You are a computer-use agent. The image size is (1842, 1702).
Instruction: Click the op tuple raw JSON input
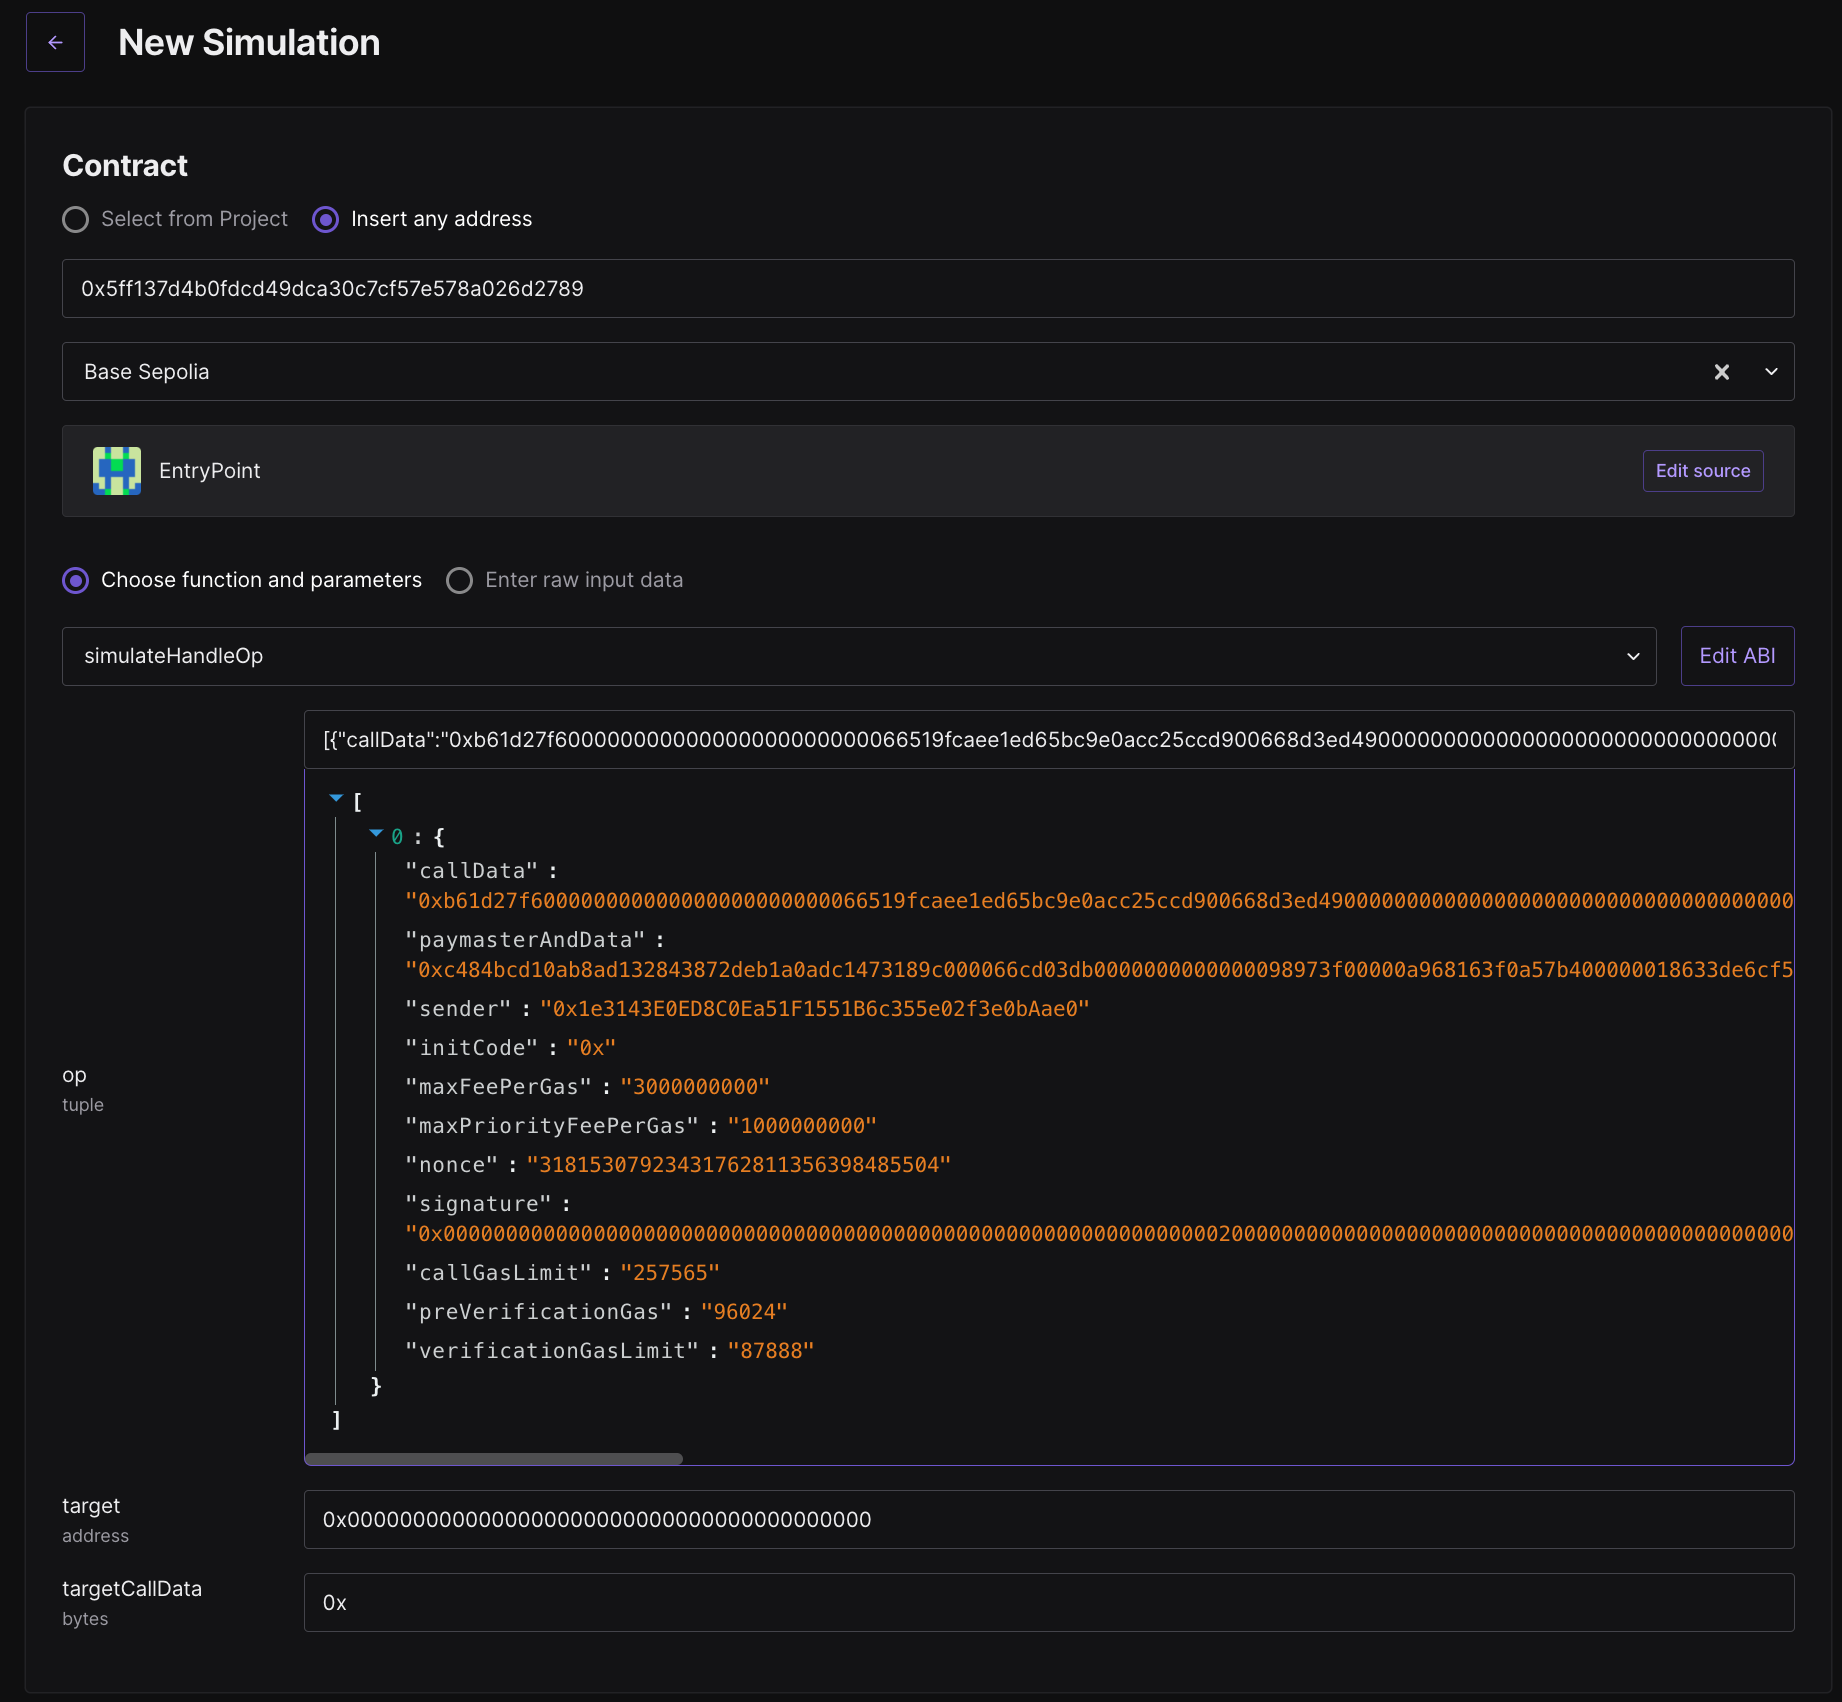pyautogui.click(x=1048, y=740)
